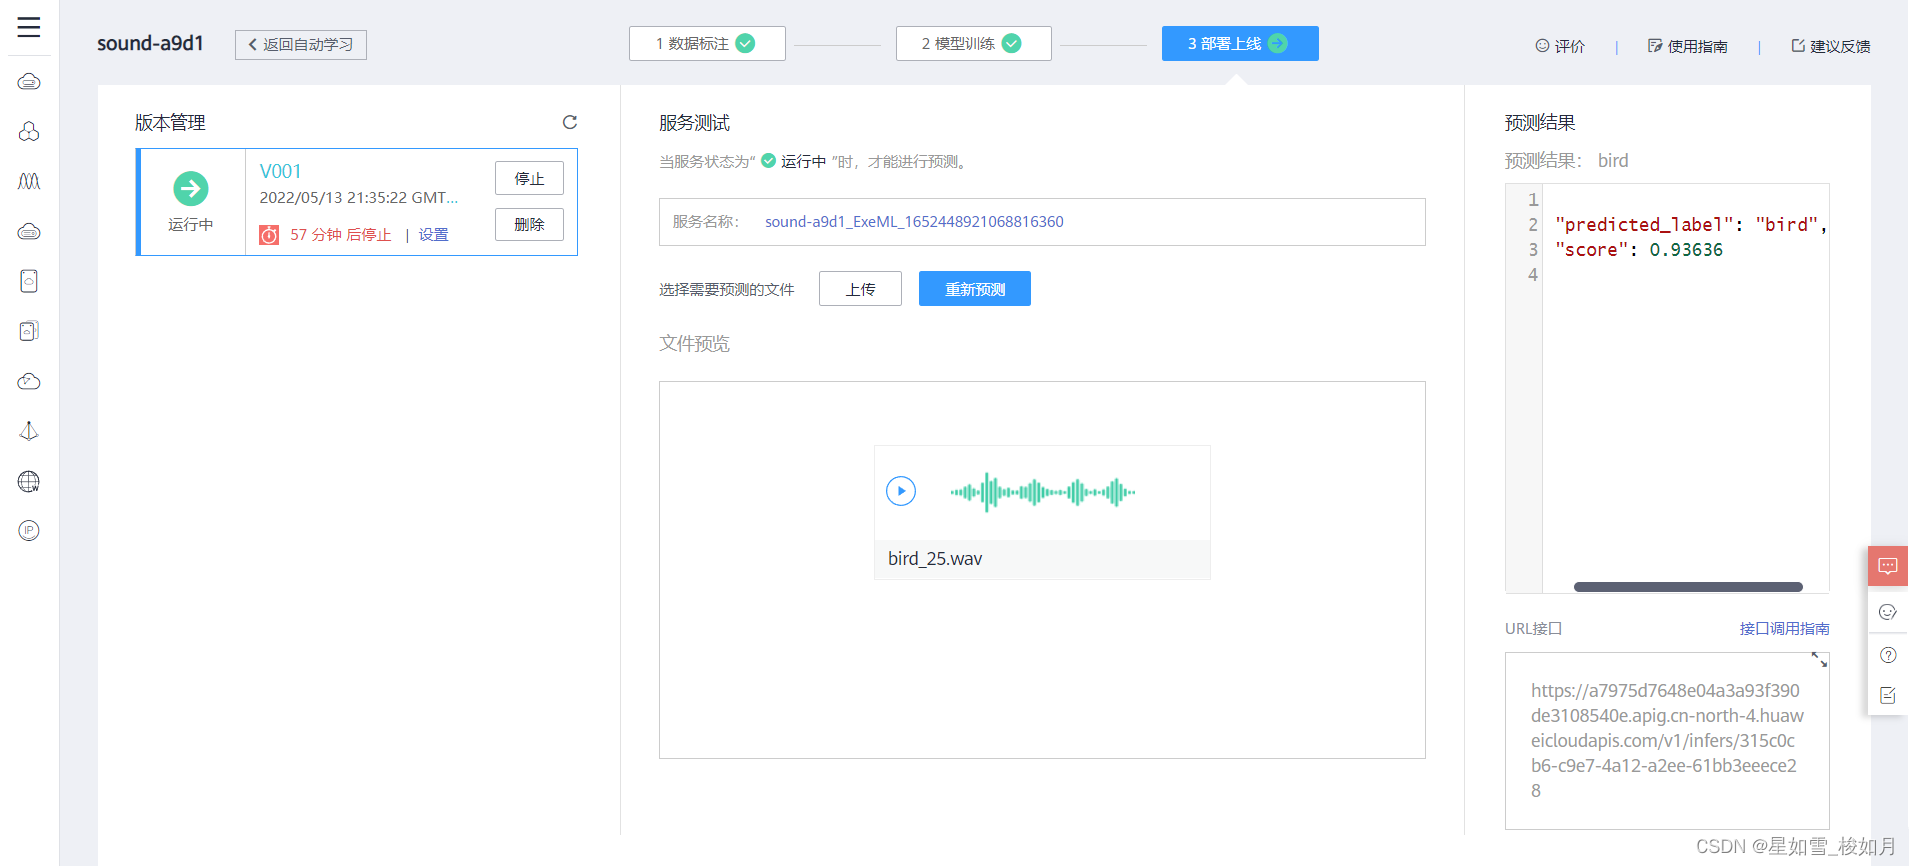Click the URL text starting with https://a7975d
Screen dimensions: 1909x866
pyautogui.click(x=1667, y=741)
